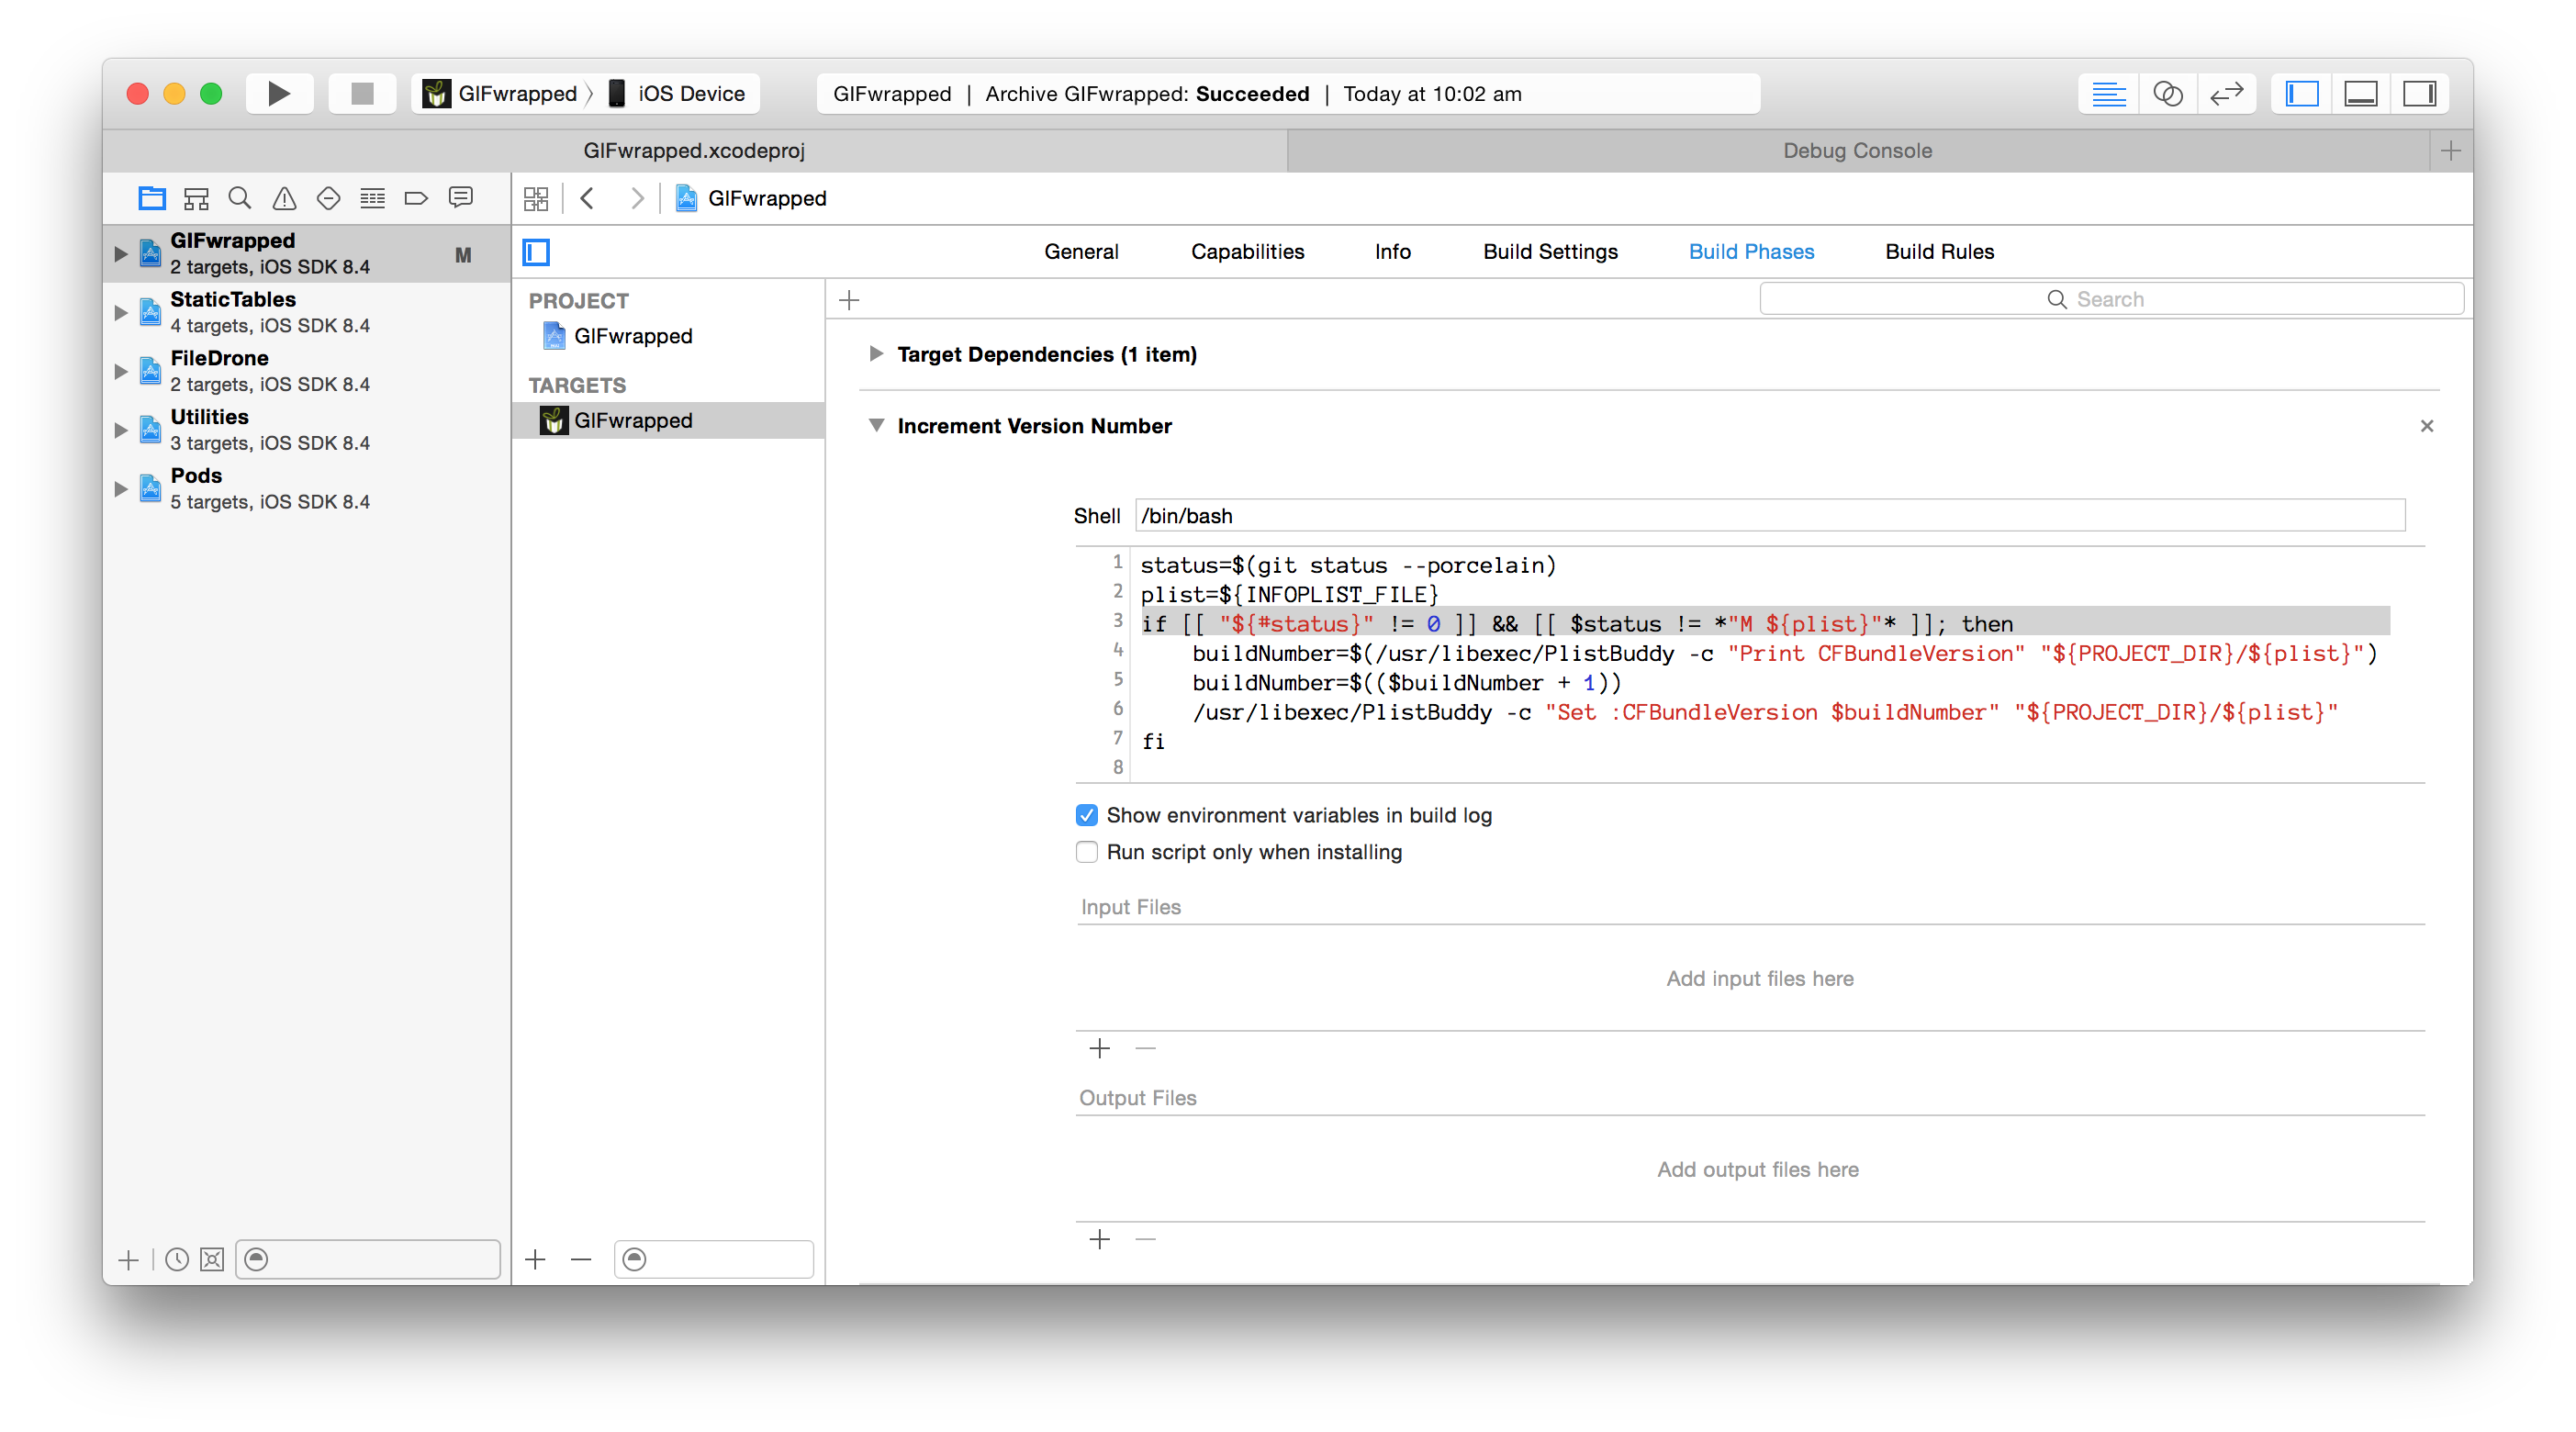Collapse Increment Version Number phase

[x=876, y=426]
